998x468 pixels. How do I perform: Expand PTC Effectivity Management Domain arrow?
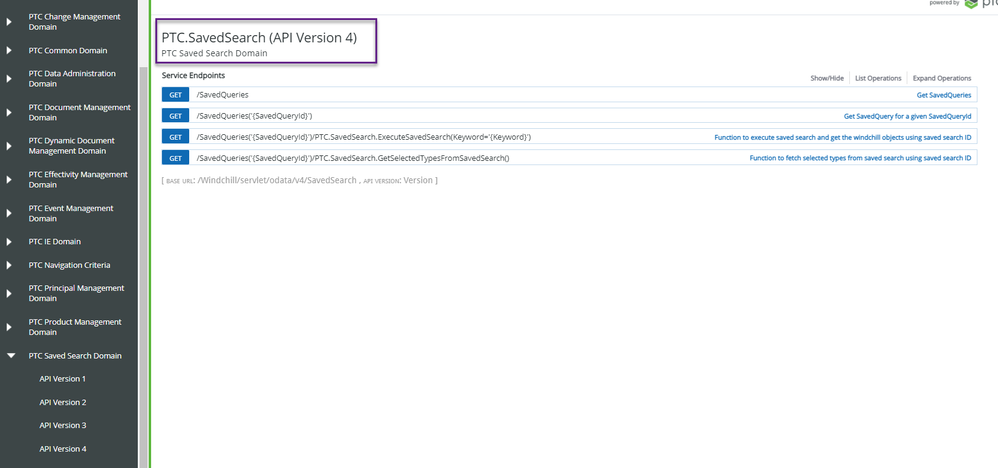pyautogui.click(x=9, y=180)
